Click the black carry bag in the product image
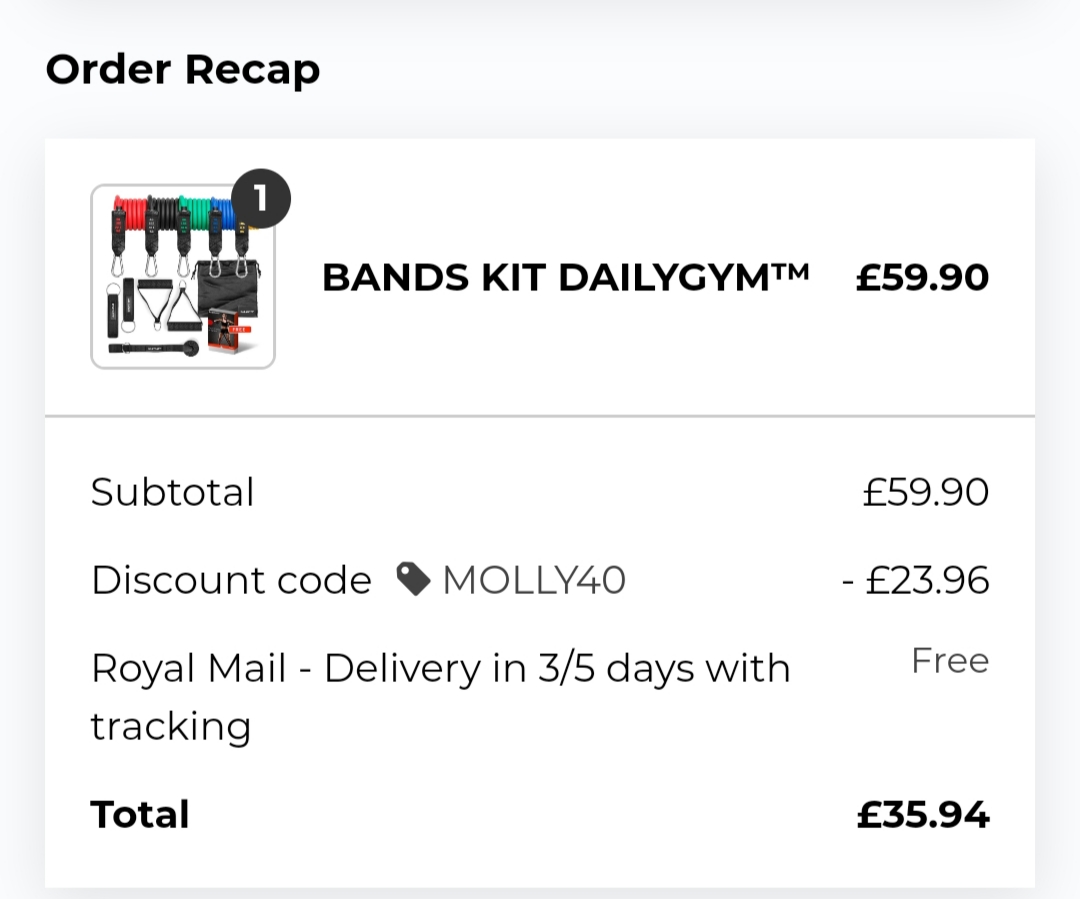1080x899 pixels. click(x=228, y=289)
